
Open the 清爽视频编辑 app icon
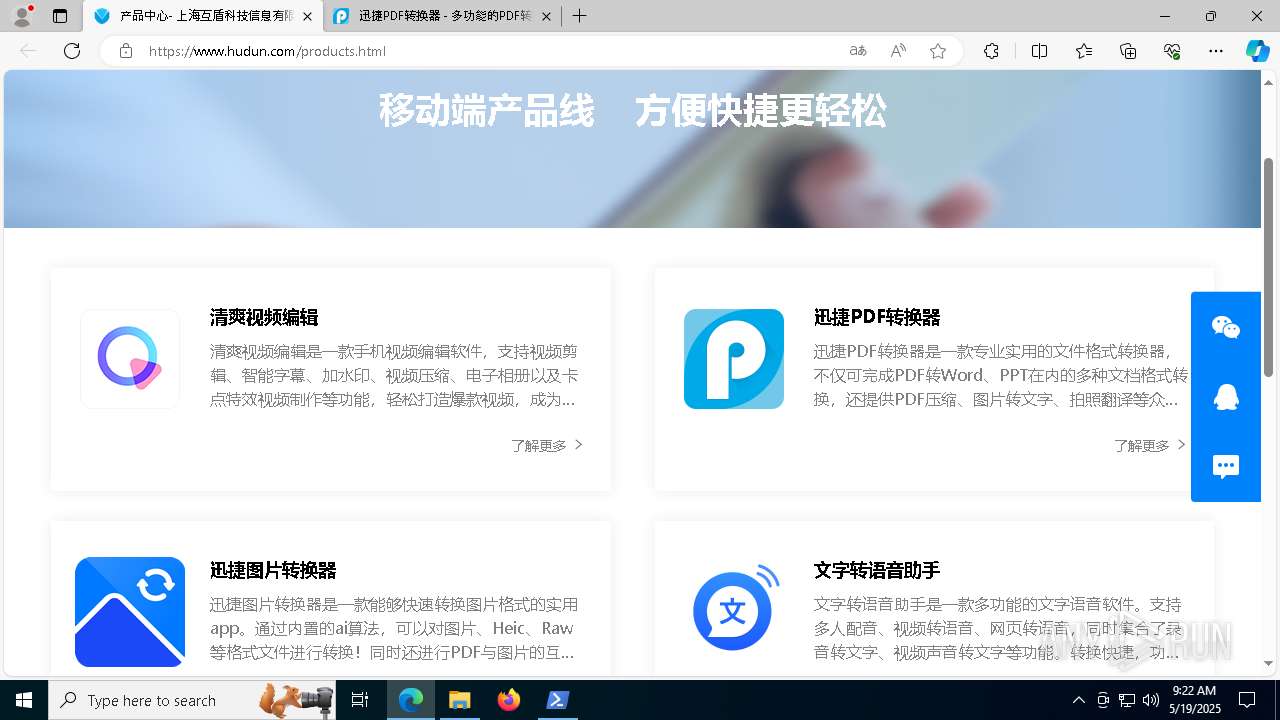(130, 359)
